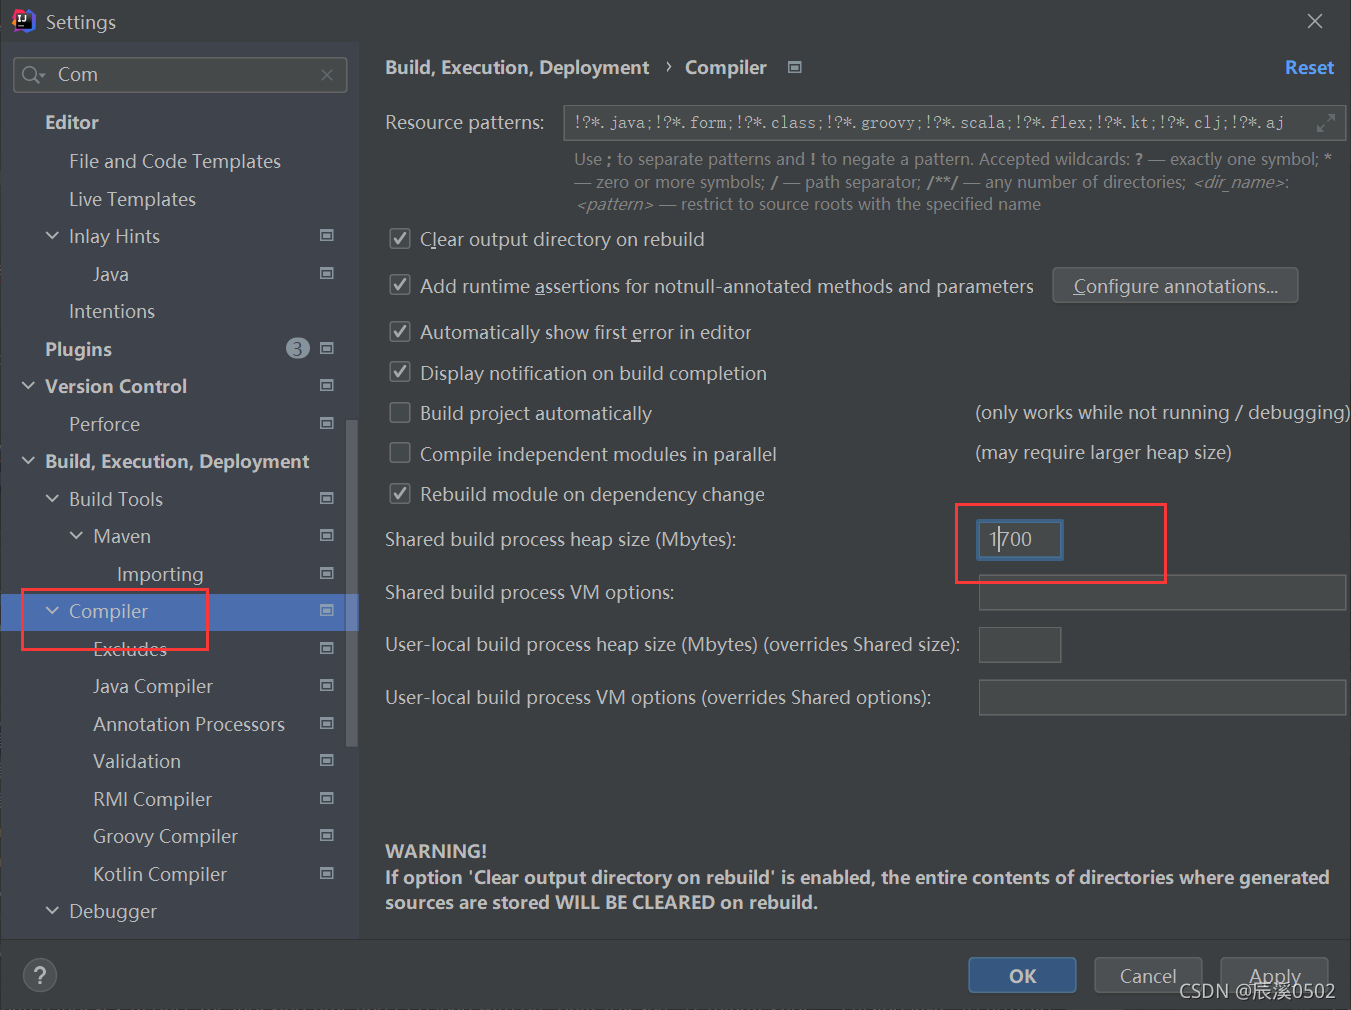Toggle Display notification on build completion
This screenshot has height=1010, width=1351.
(x=400, y=372)
